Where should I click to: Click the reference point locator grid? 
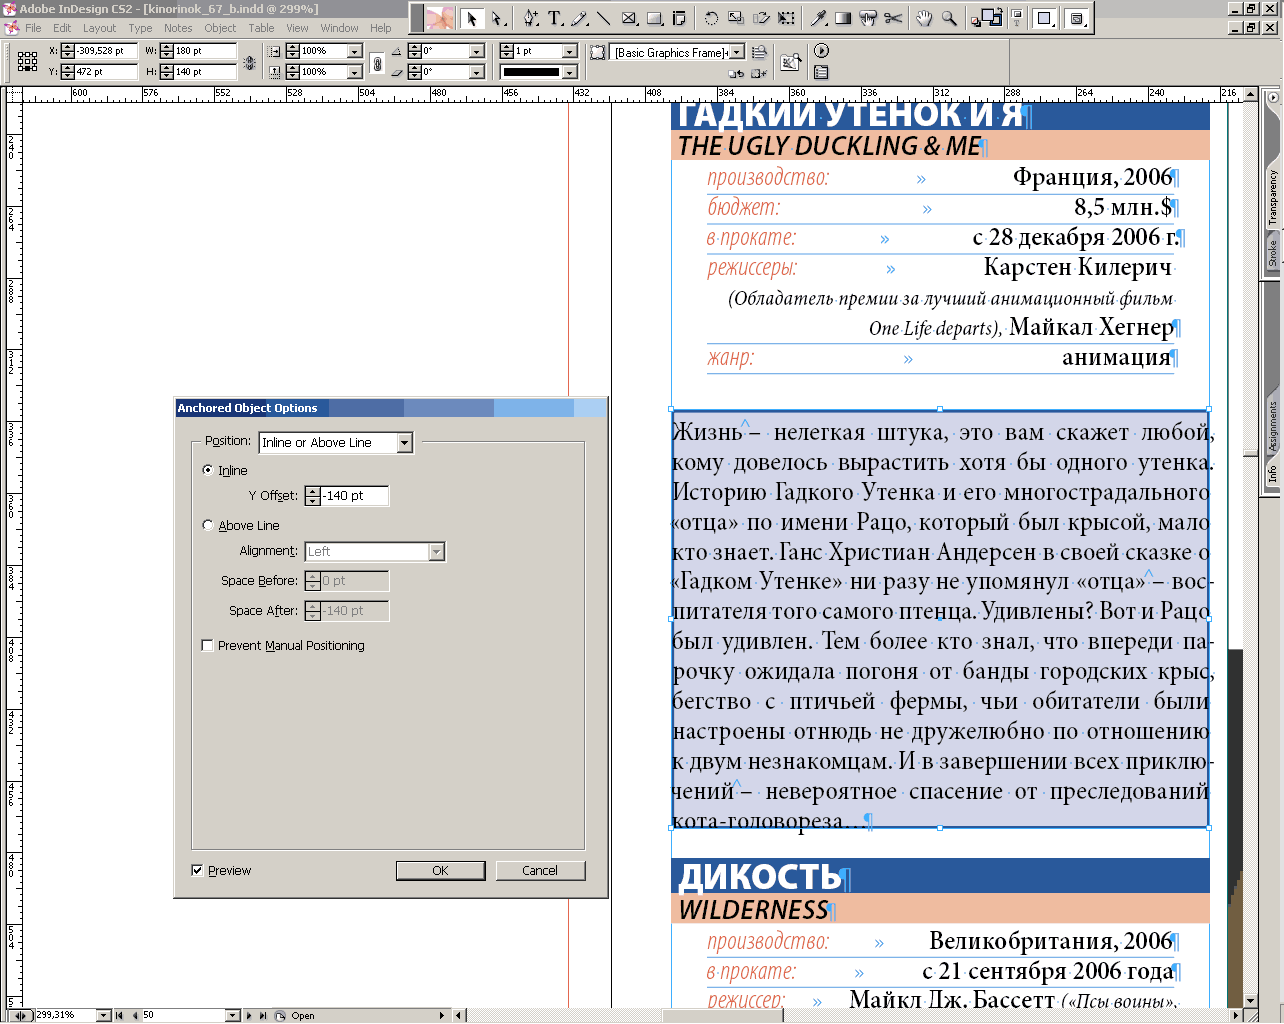pyautogui.click(x=28, y=61)
